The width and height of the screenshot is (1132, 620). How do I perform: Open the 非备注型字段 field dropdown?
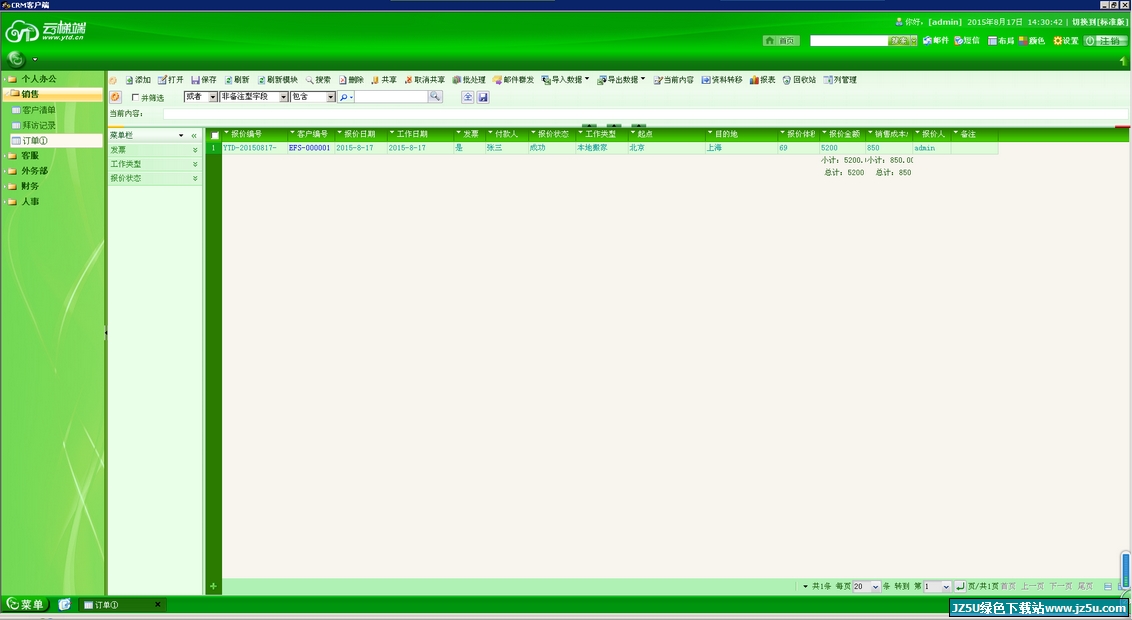click(x=254, y=97)
